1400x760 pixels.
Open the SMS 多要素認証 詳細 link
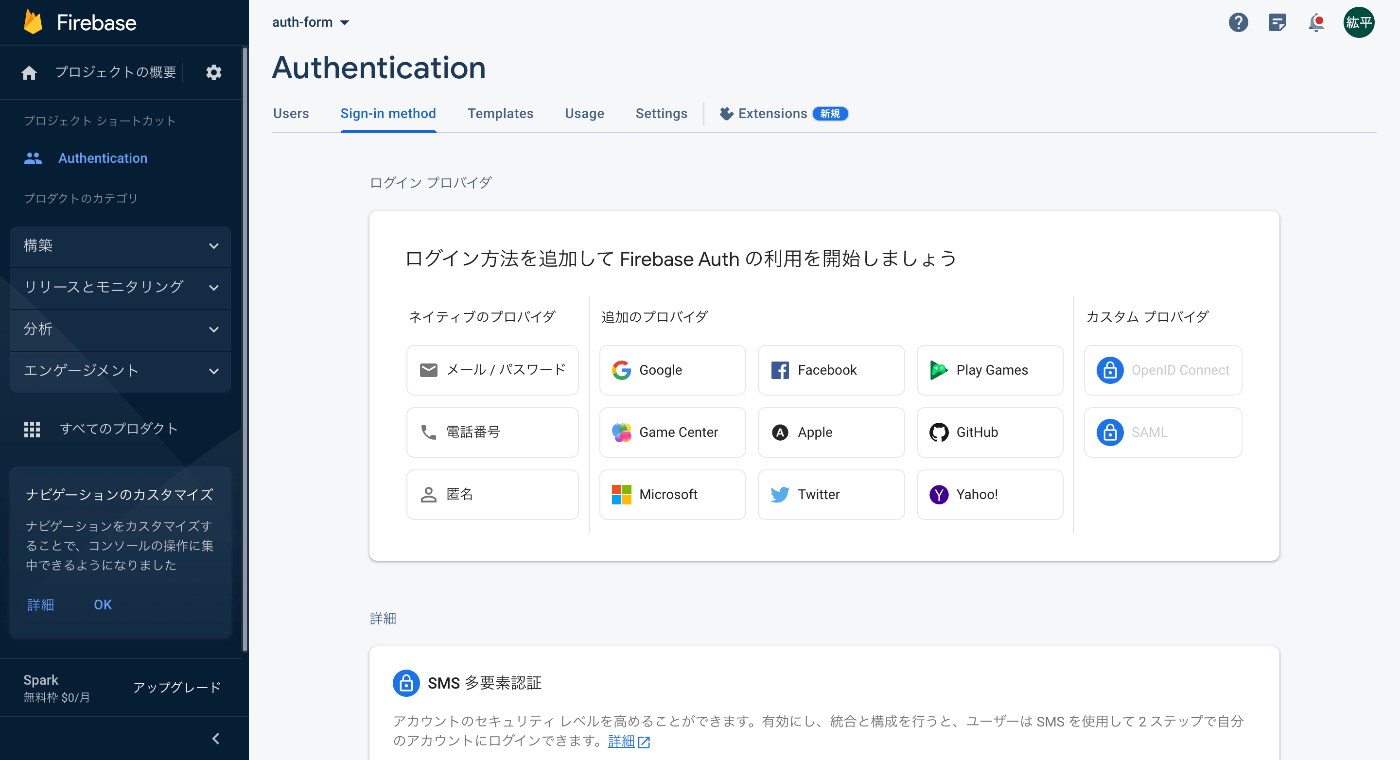(x=629, y=742)
